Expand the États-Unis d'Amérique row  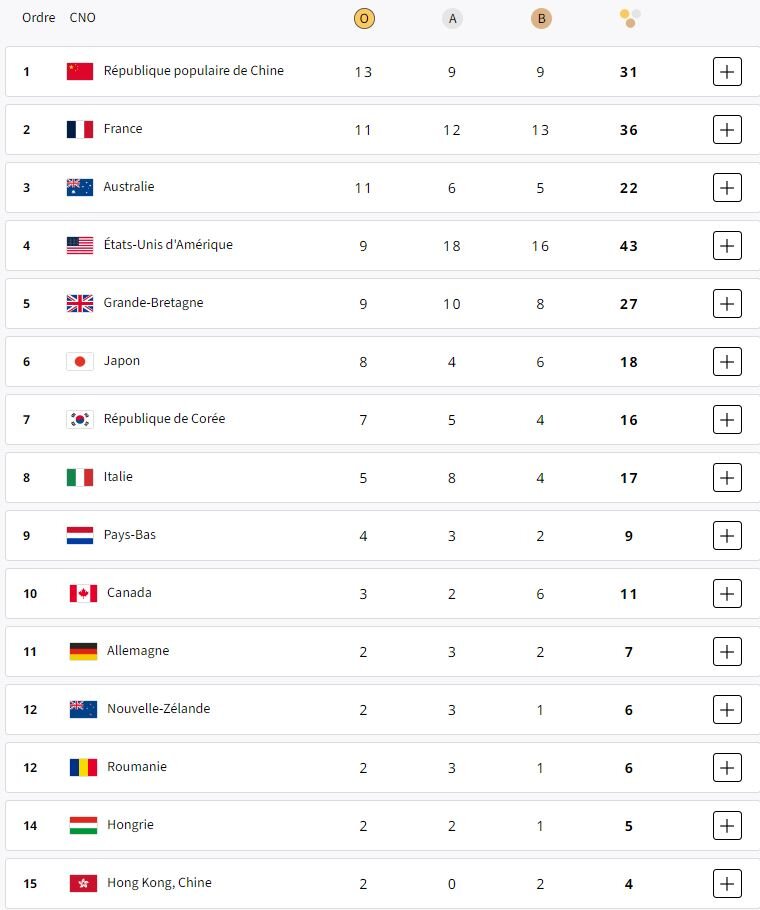click(727, 246)
